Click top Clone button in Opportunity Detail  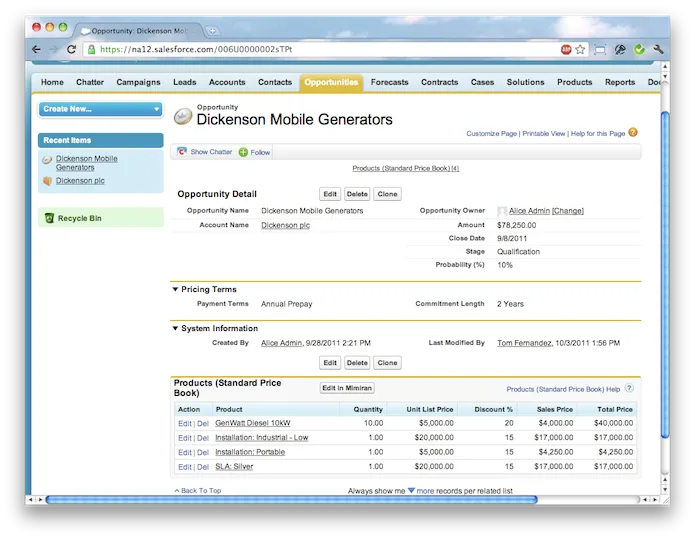(x=387, y=194)
